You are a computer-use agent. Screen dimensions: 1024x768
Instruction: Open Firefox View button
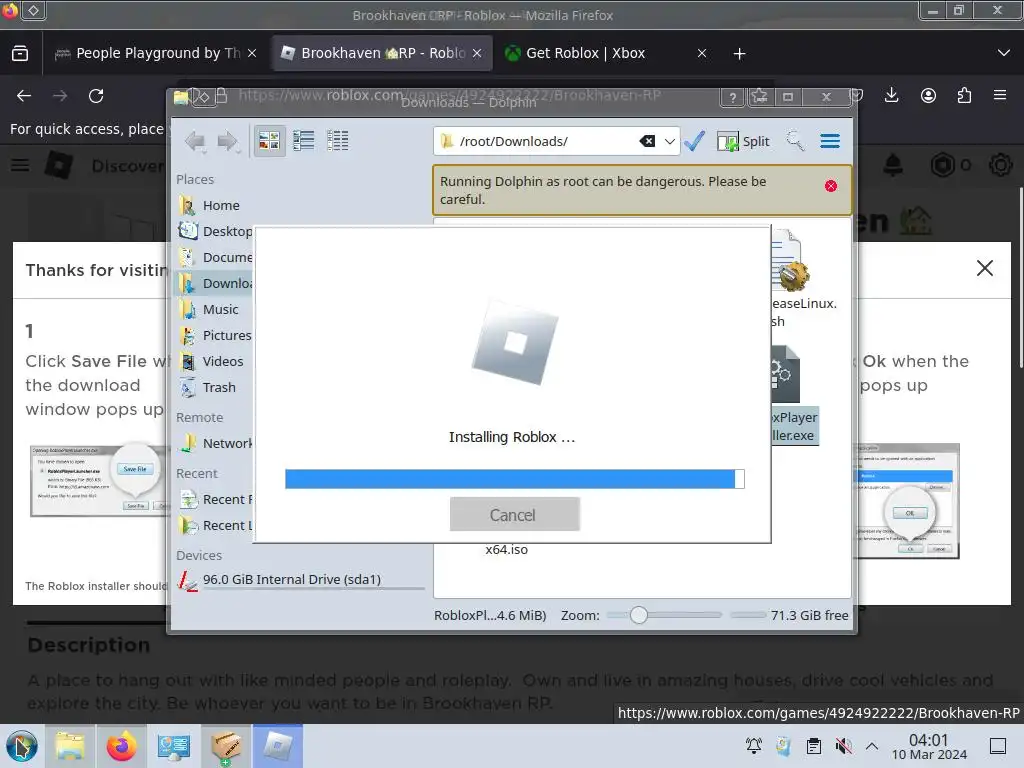tap(20, 53)
